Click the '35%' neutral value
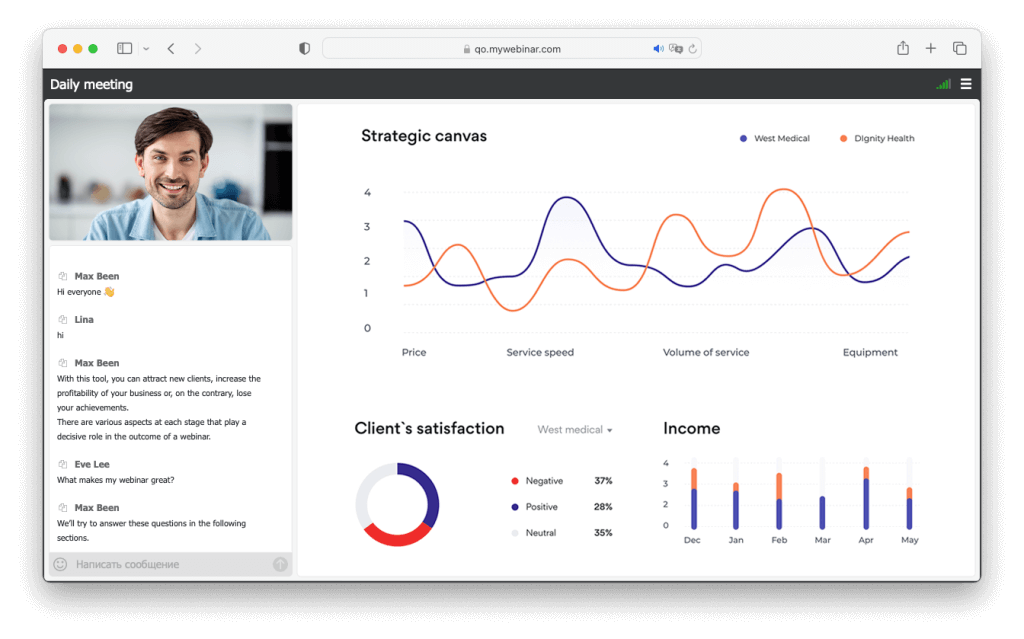 click(603, 533)
